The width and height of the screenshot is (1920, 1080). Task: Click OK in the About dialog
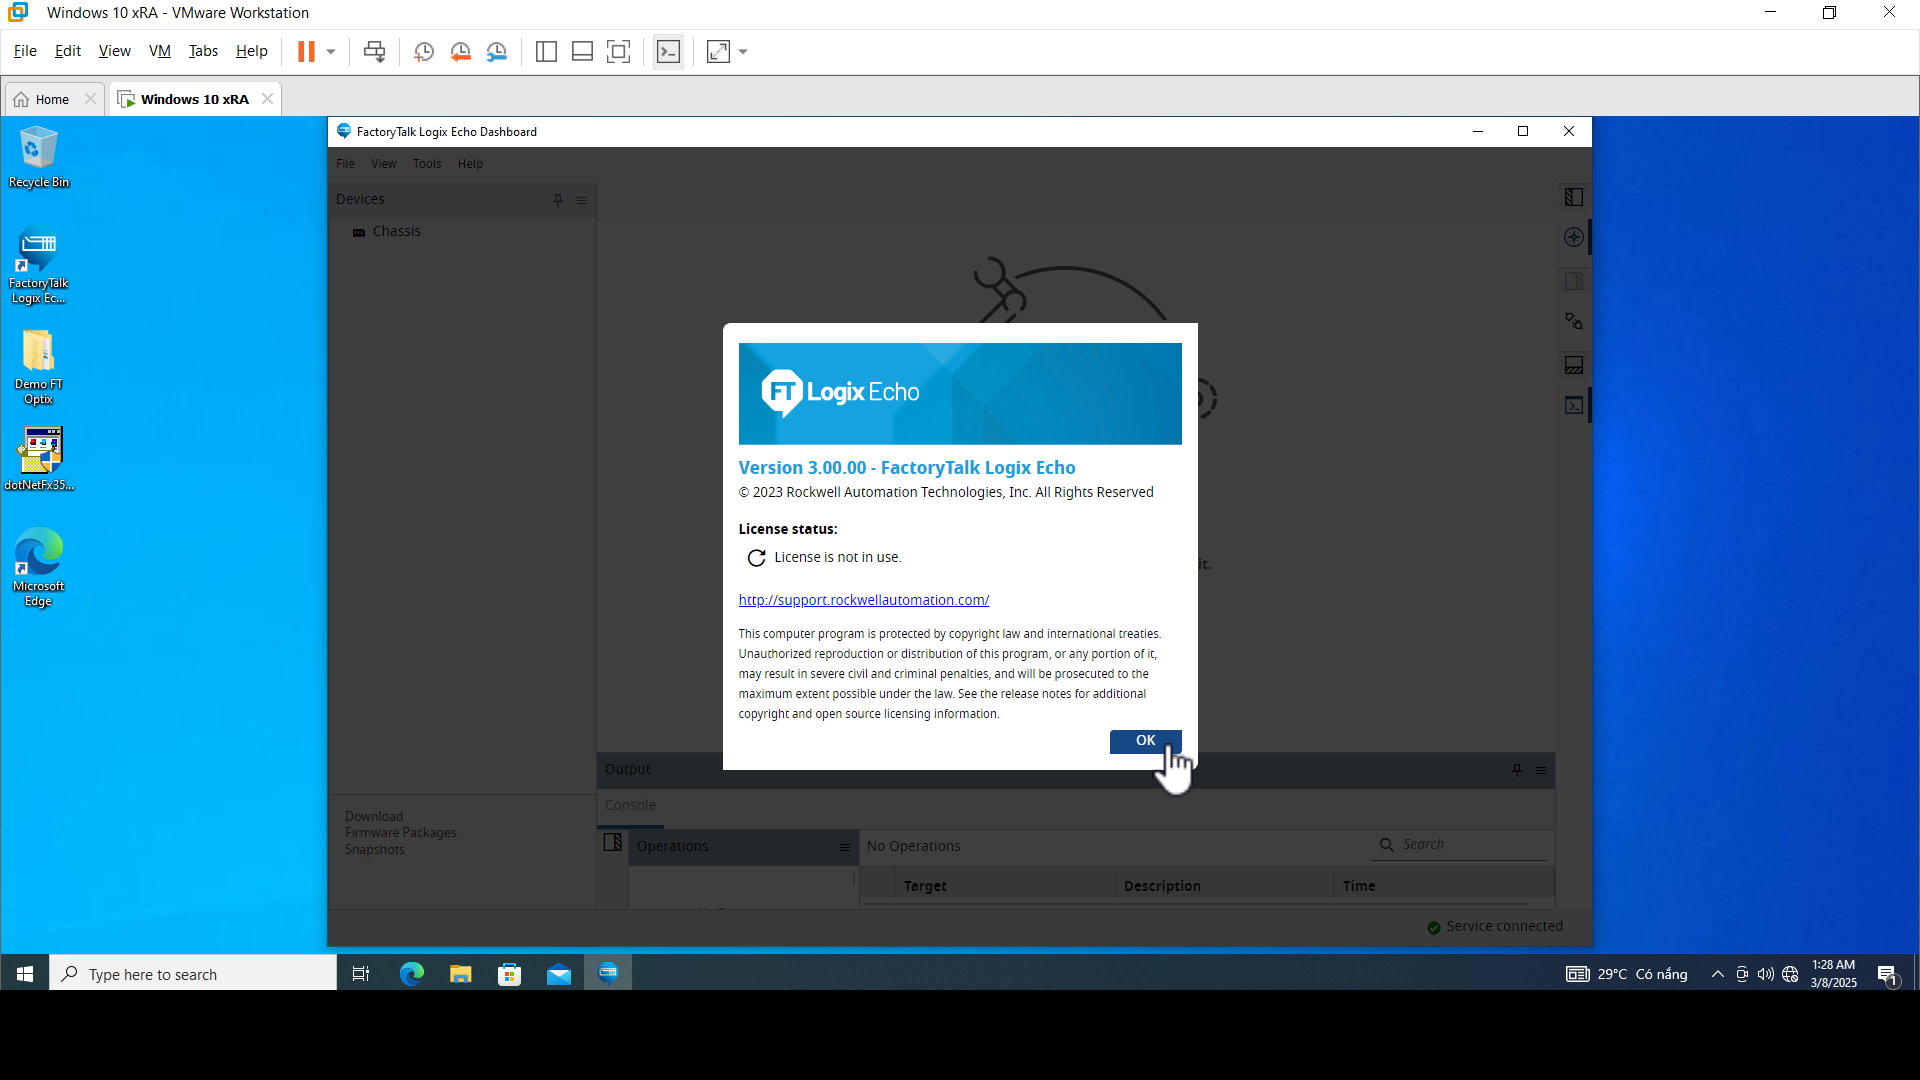[x=1145, y=741]
